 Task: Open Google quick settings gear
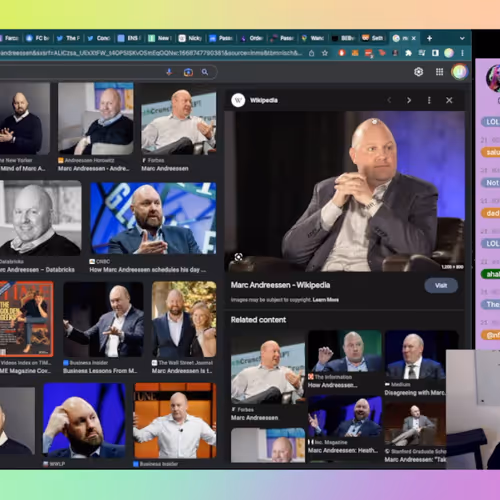tap(419, 72)
